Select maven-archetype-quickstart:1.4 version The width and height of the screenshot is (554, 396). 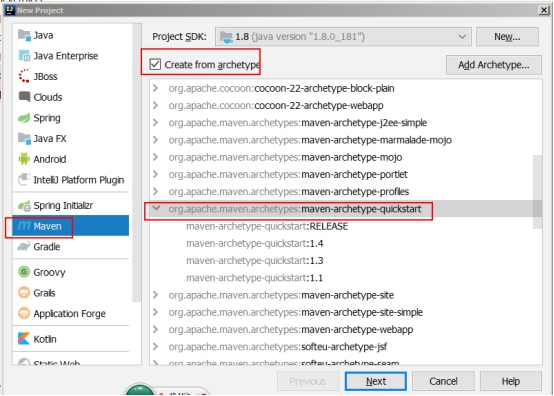pyautogui.click(x=255, y=243)
